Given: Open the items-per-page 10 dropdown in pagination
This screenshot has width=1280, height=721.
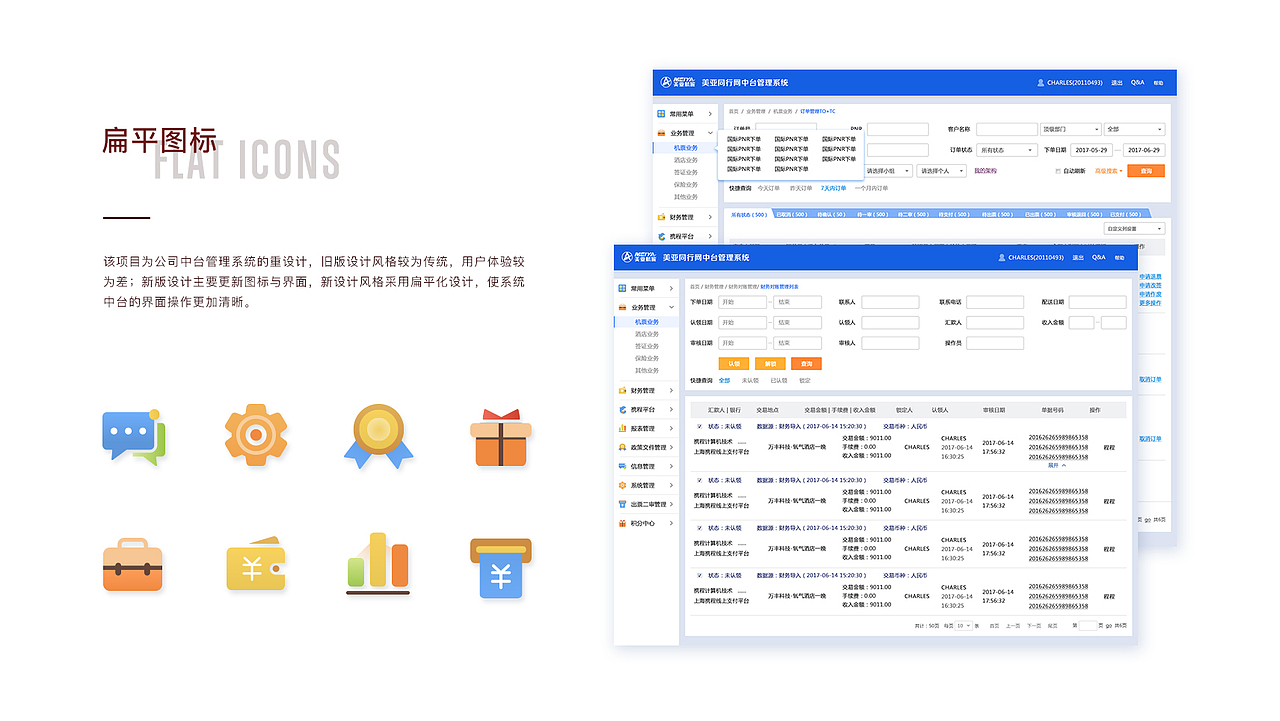Looking at the screenshot, I should click(963, 625).
